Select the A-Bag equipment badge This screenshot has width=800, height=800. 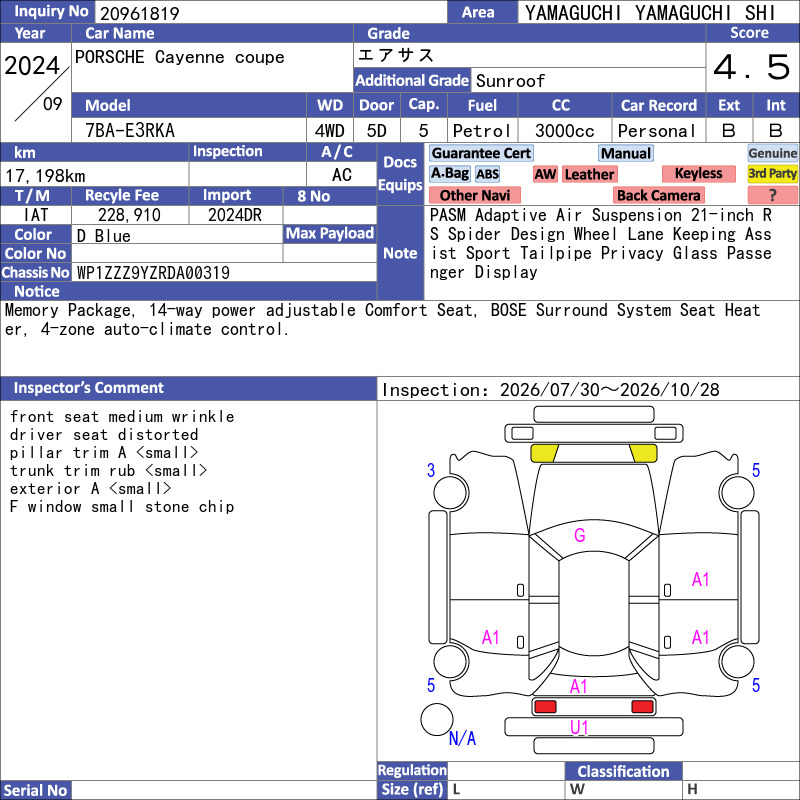pyautogui.click(x=449, y=174)
